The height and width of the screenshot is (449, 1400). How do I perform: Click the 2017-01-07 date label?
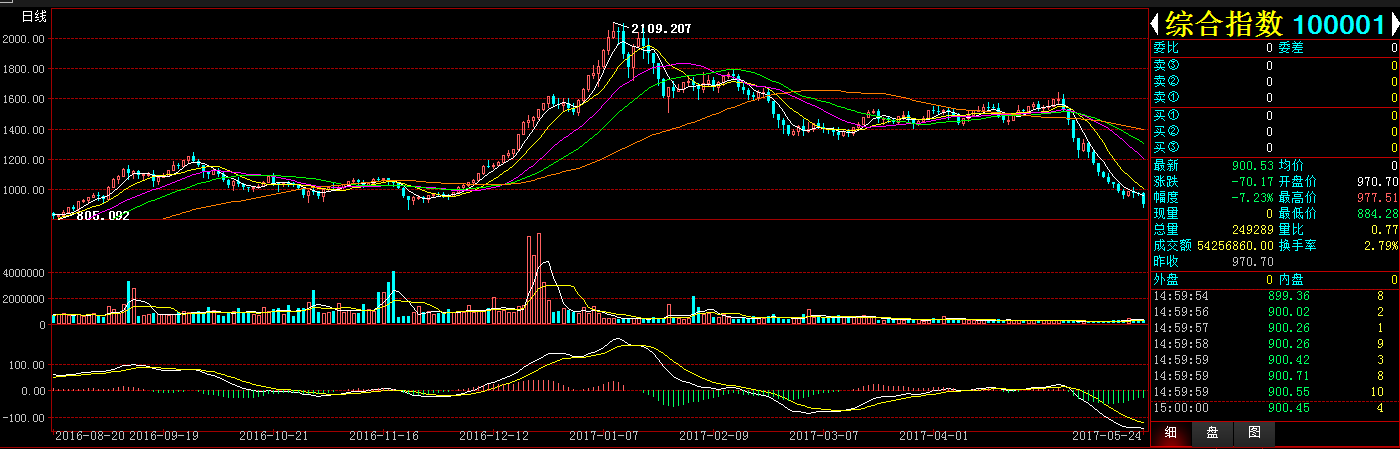tap(605, 436)
